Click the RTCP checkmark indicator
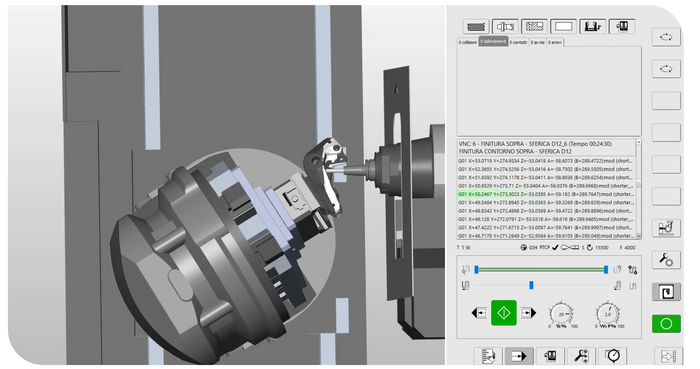The width and height of the screenshot is (700, 369). point(549,248)
